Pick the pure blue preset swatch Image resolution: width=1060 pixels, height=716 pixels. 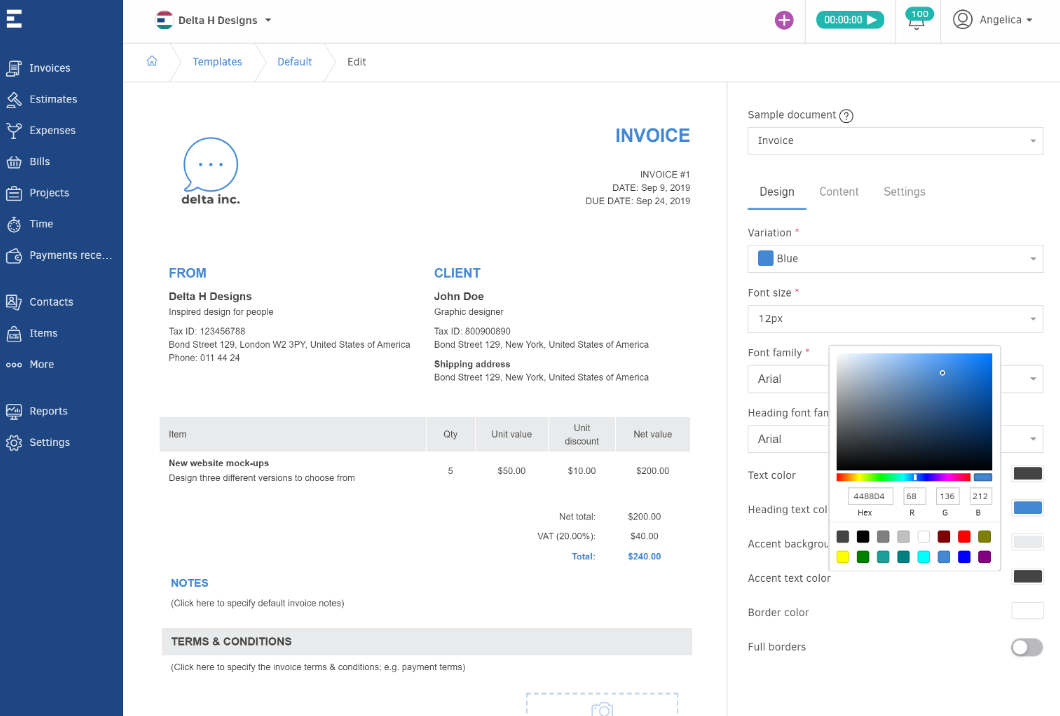pyautogui.click(x=964, y=557)
